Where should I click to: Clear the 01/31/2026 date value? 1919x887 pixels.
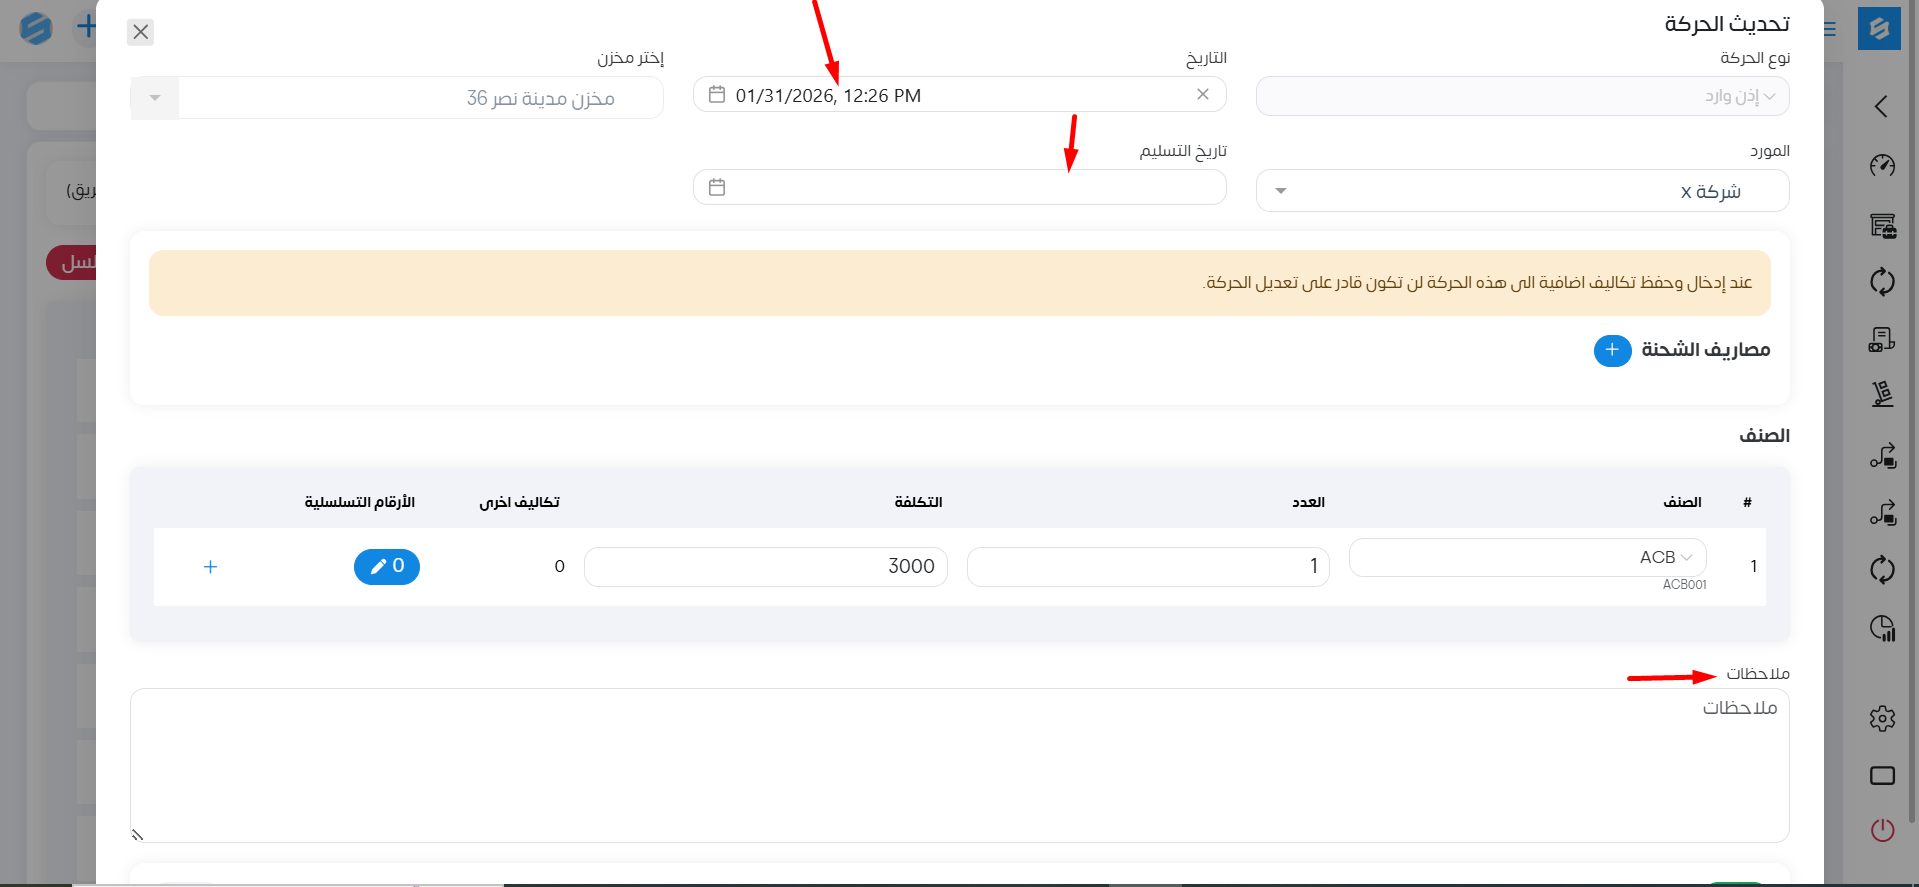click(1203, 94)
